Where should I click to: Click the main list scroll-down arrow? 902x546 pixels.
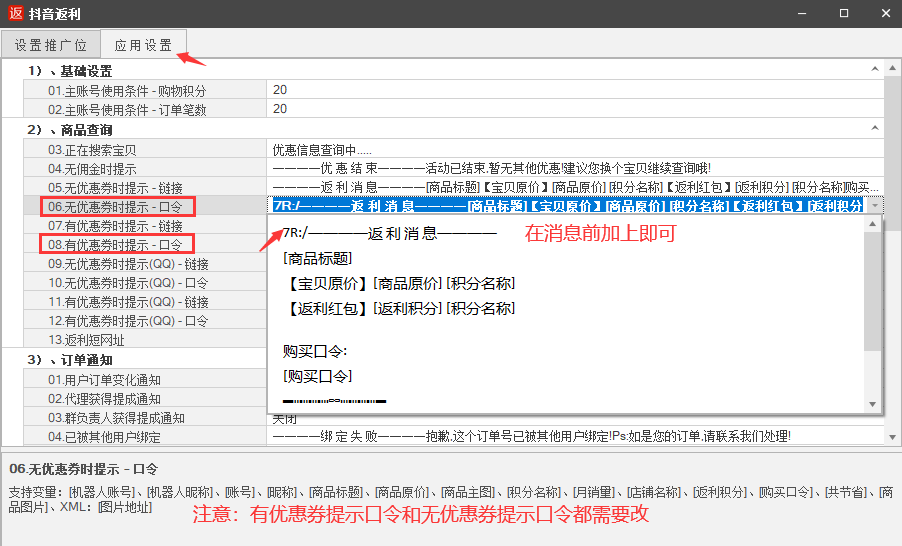click(x=892, y=437)
